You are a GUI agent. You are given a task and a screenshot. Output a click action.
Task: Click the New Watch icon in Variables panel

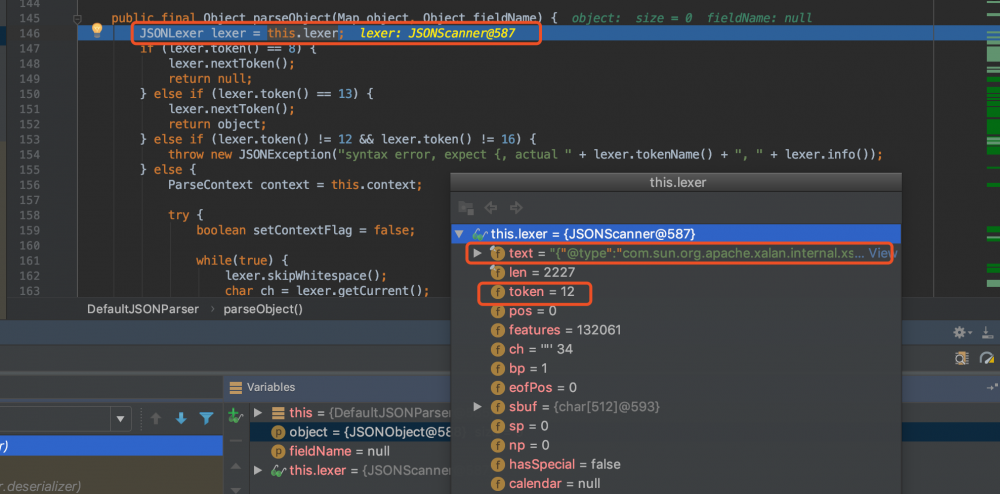click(235, 416)
